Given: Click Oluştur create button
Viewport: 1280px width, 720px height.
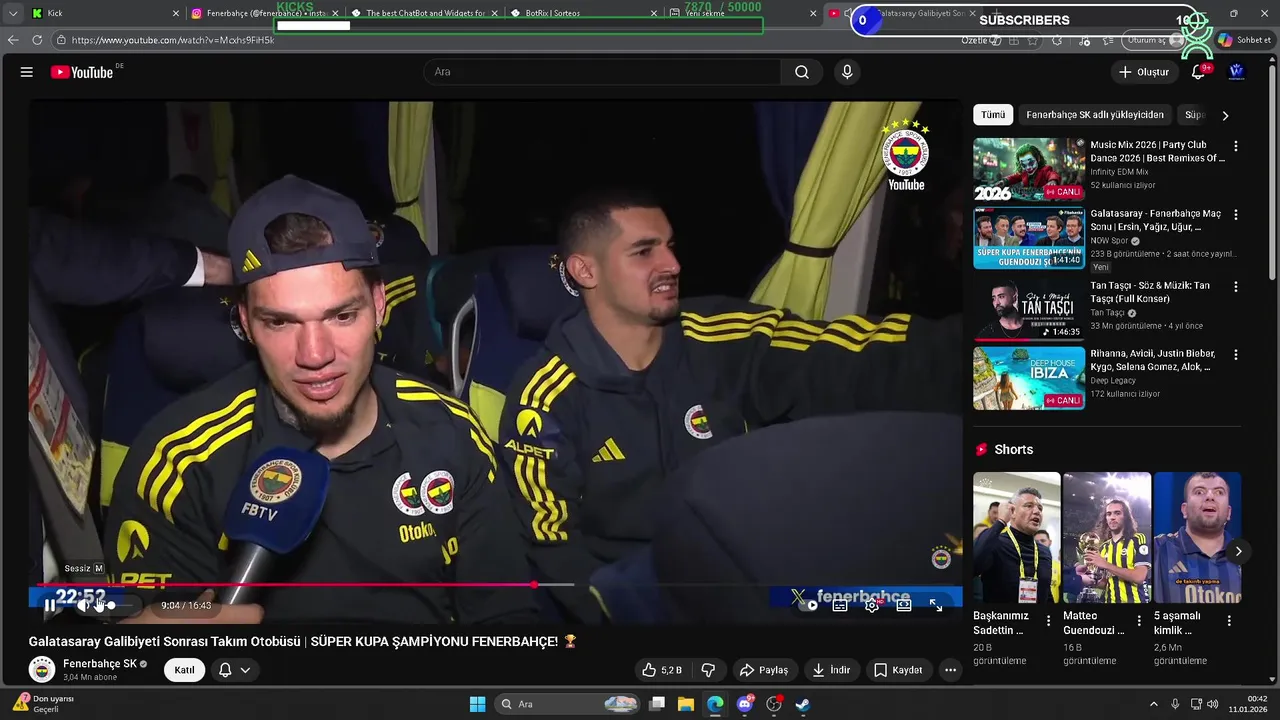Looking at the screenshot, I should tap(1143, 72).
